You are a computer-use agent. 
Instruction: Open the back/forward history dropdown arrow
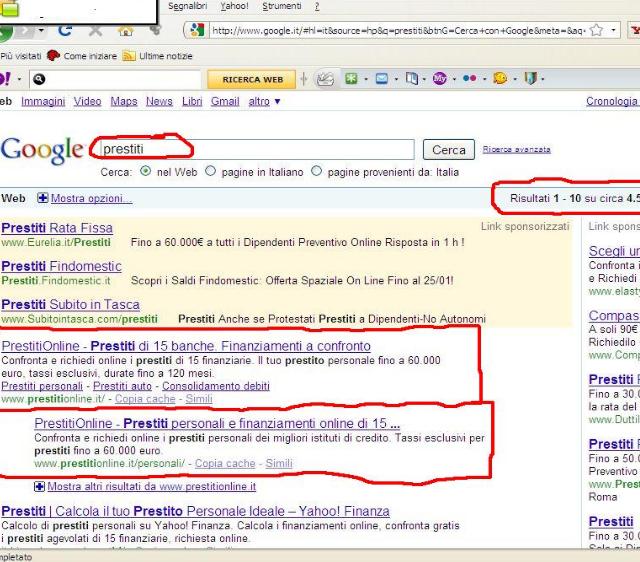tap(41, 31)
